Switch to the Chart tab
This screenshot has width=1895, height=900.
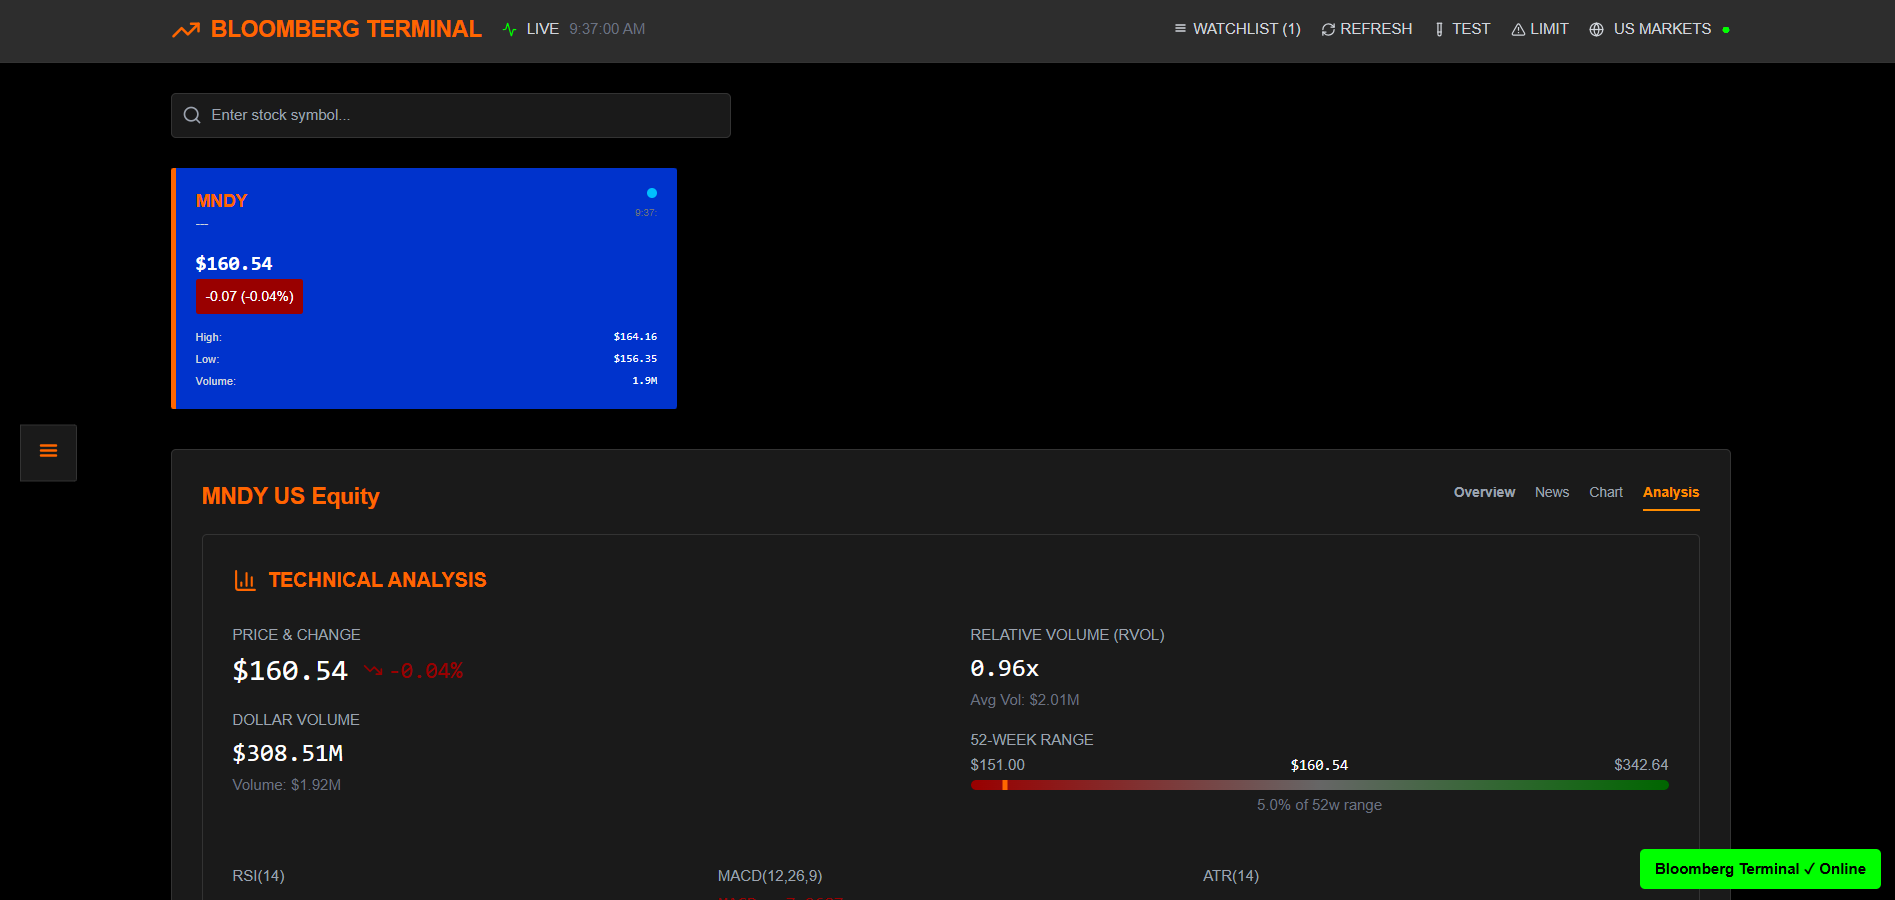point(1606,492)
